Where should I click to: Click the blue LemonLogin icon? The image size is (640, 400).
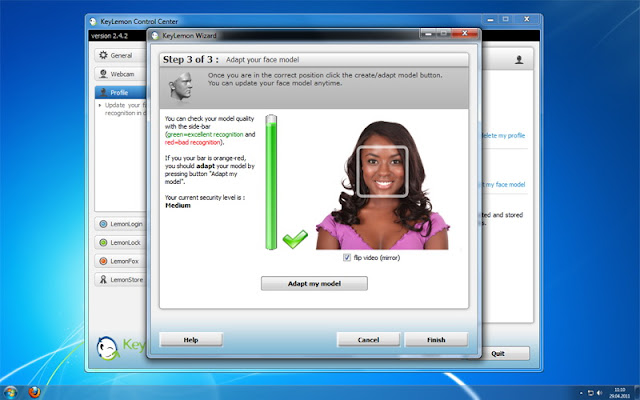pyautogui.click(x=103, y=224)
